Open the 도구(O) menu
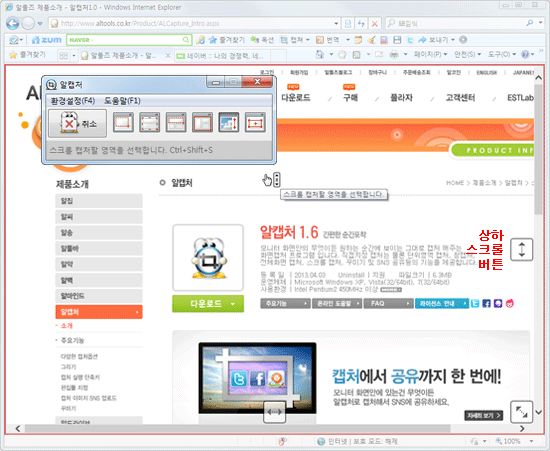Image resolution: width=550 pixels, height=451 pixels. point(502,54)
